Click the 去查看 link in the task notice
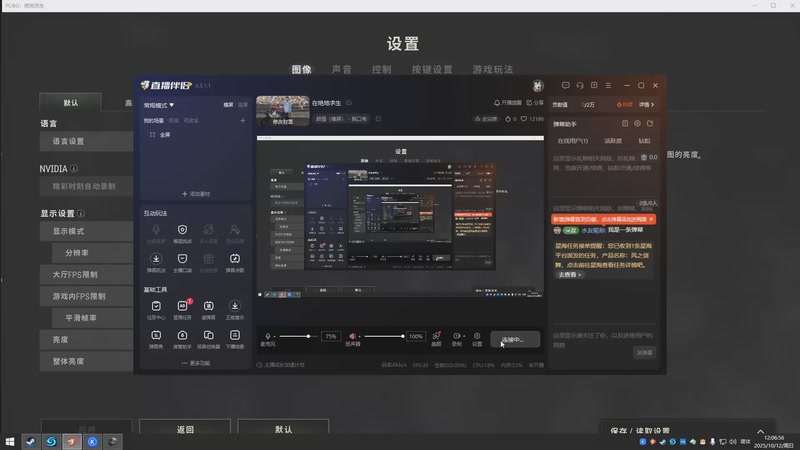Screen dimensions: 800x450 569,274
